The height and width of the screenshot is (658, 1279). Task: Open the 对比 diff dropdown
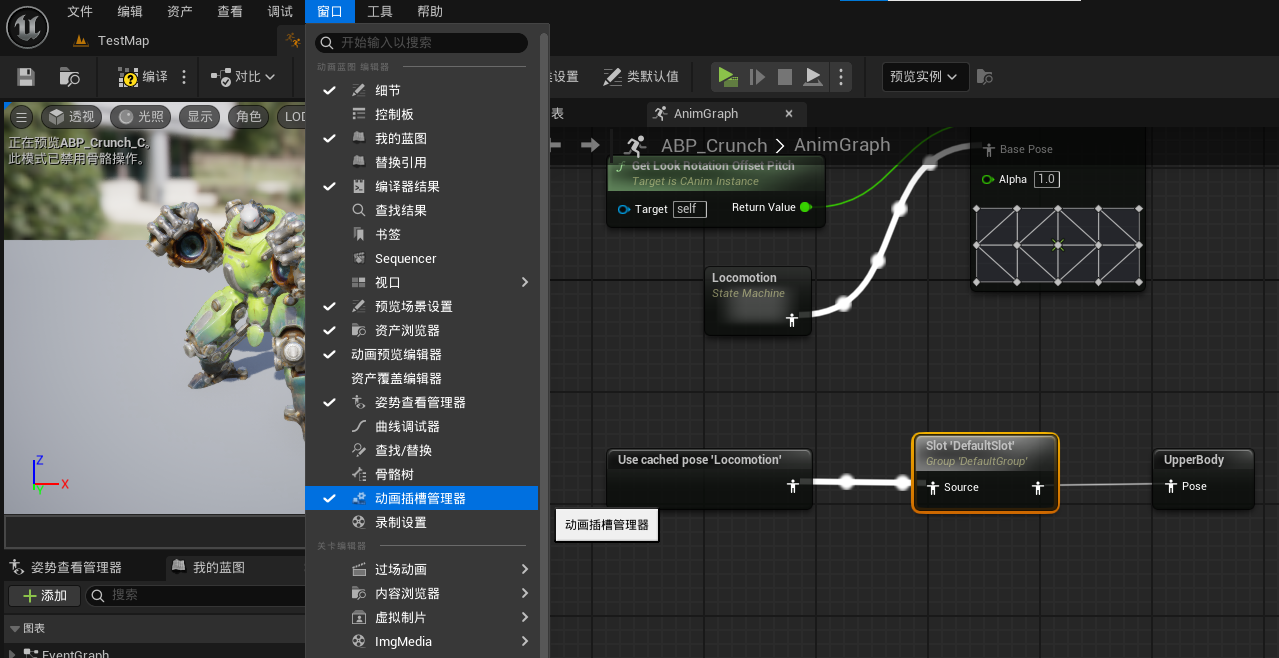click(x=242, y=77)
